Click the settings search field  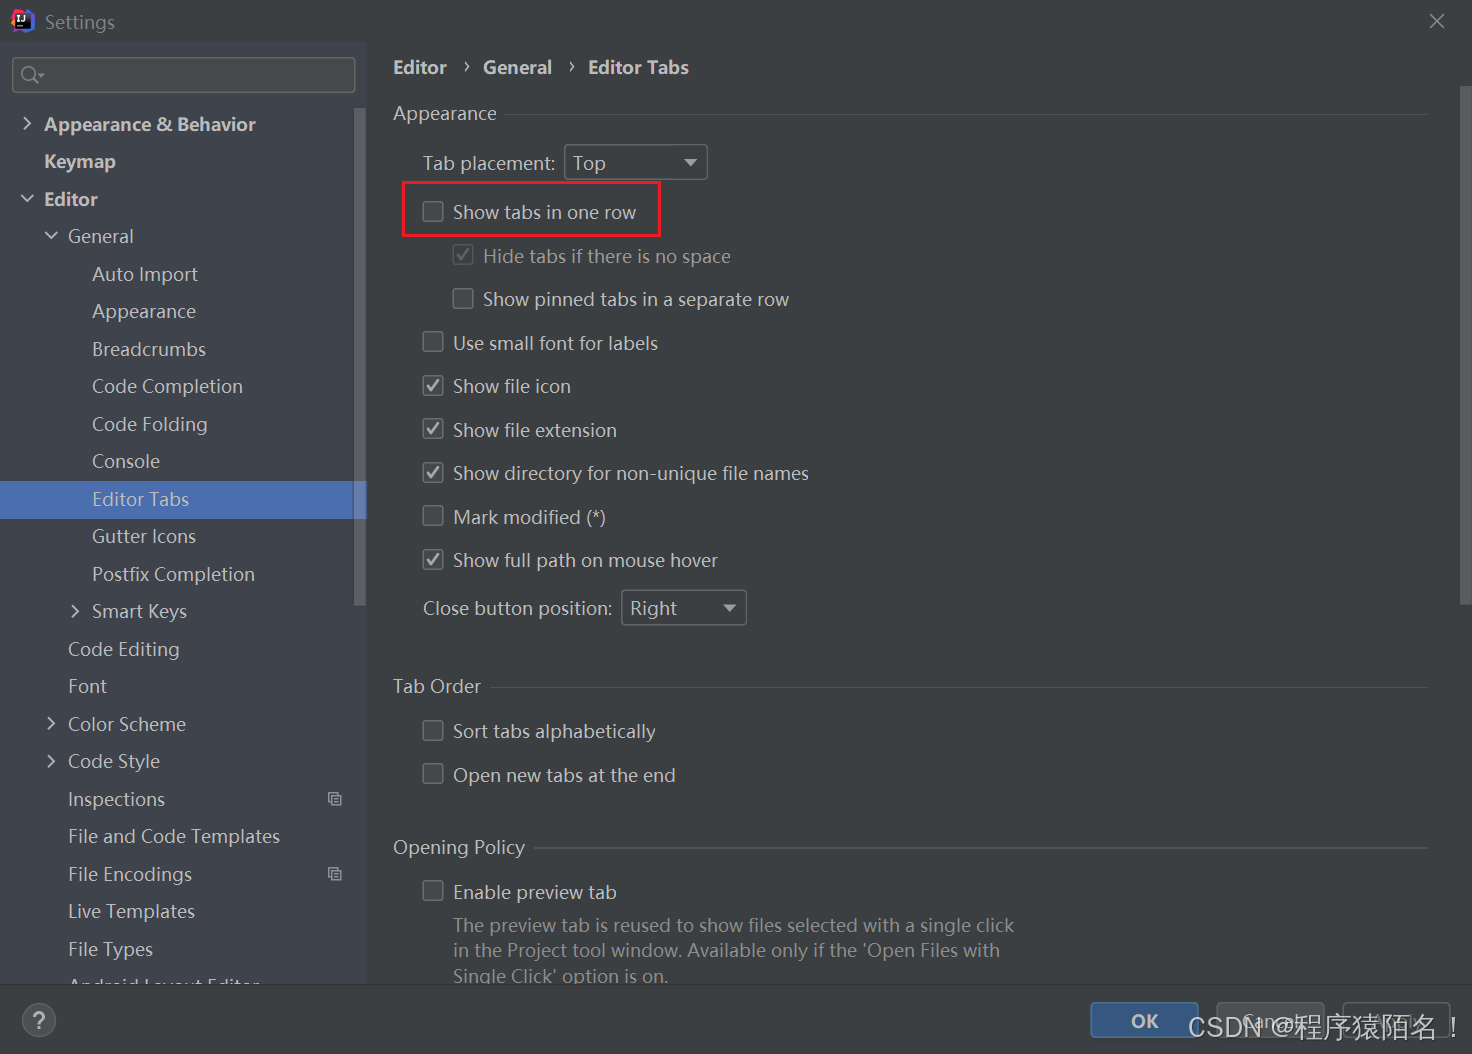[184, 75]
